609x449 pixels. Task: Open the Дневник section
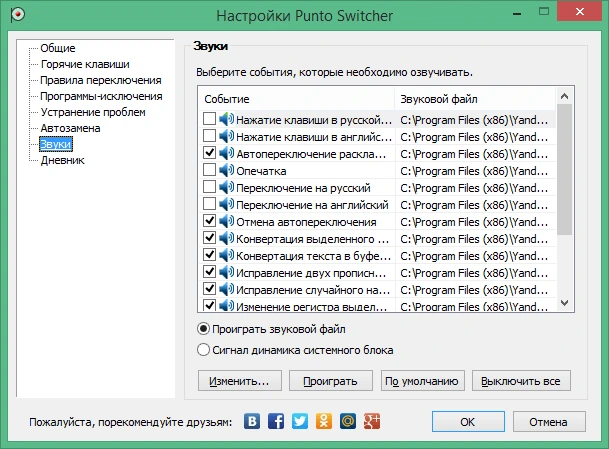click(63, 160)
